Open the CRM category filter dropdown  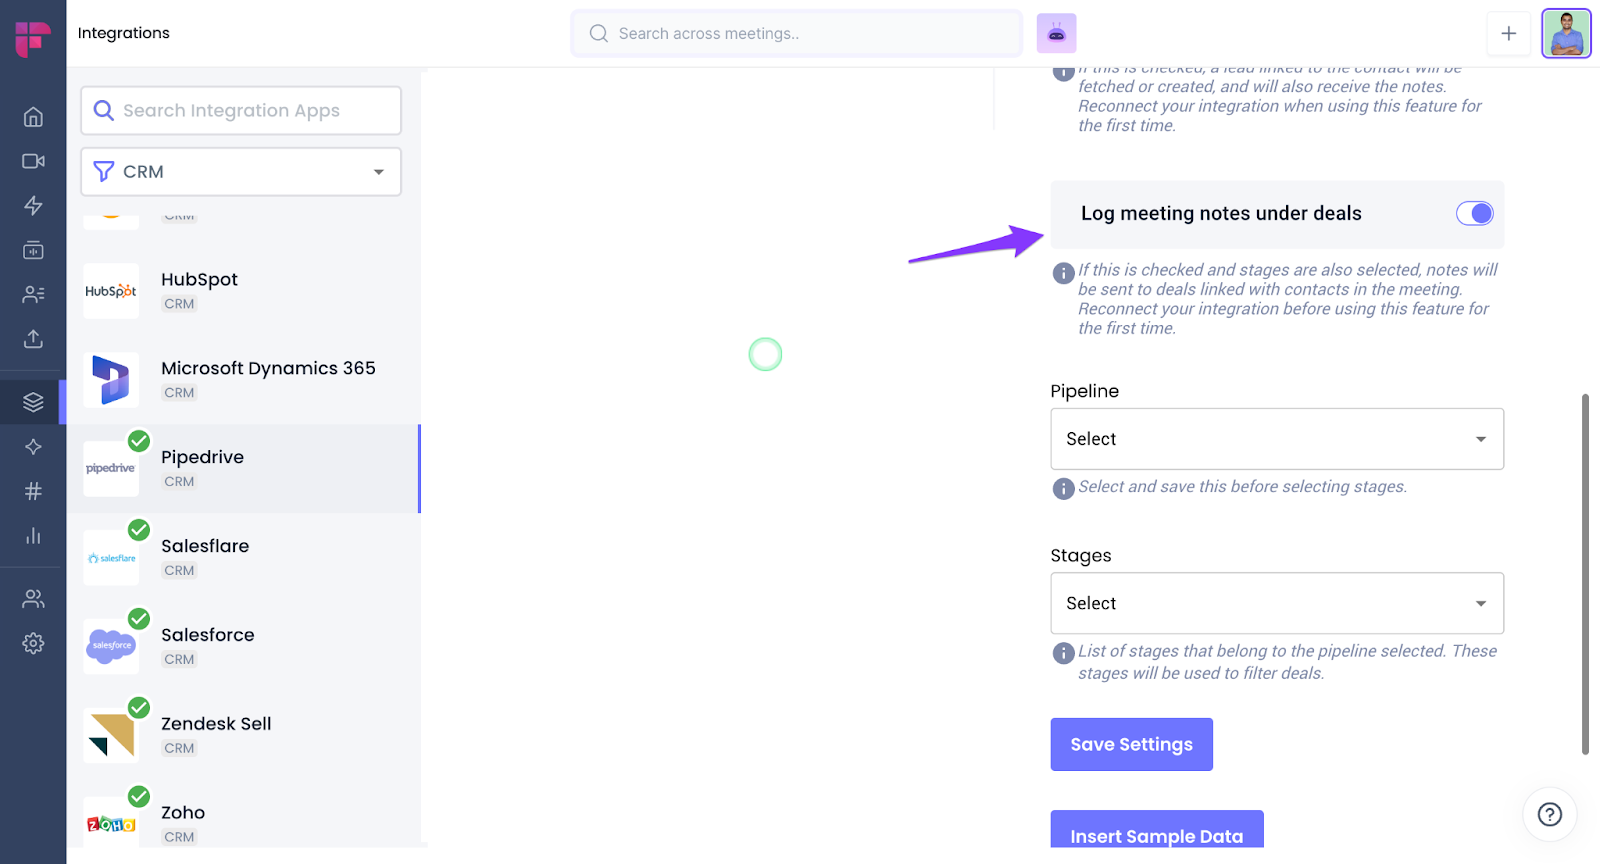241,172
